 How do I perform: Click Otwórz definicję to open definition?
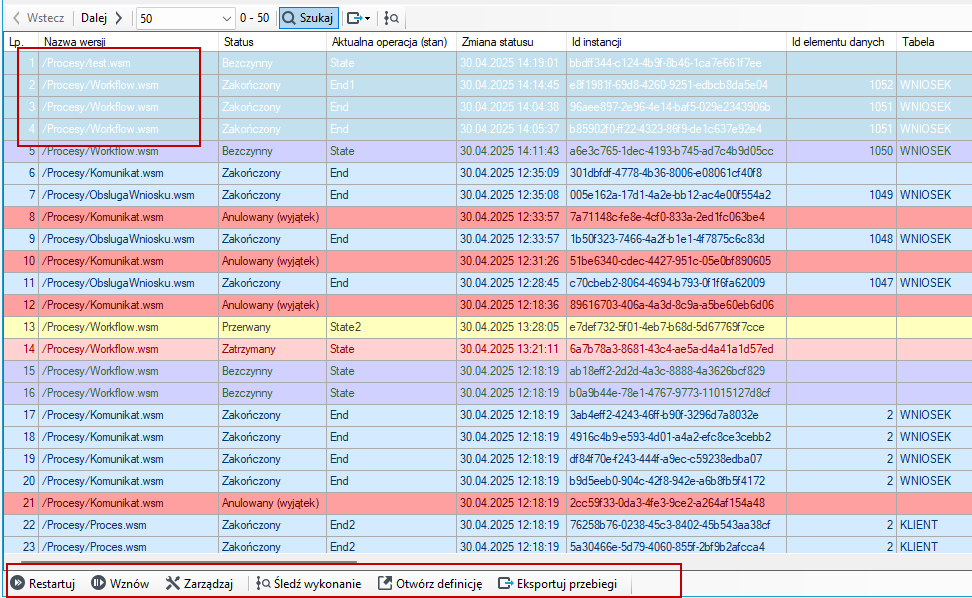pos(430,584)
